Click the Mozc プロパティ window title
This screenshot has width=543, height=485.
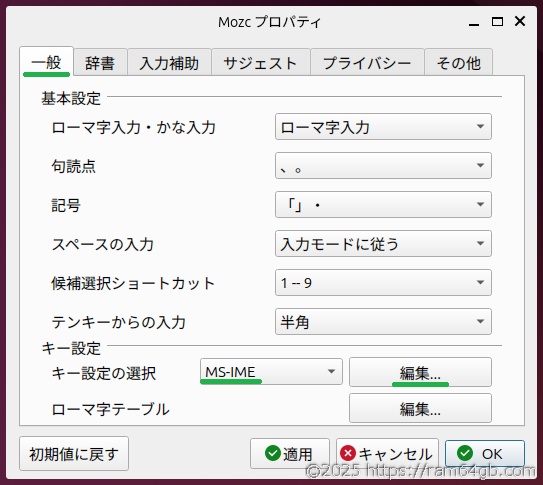click(269, 23)
